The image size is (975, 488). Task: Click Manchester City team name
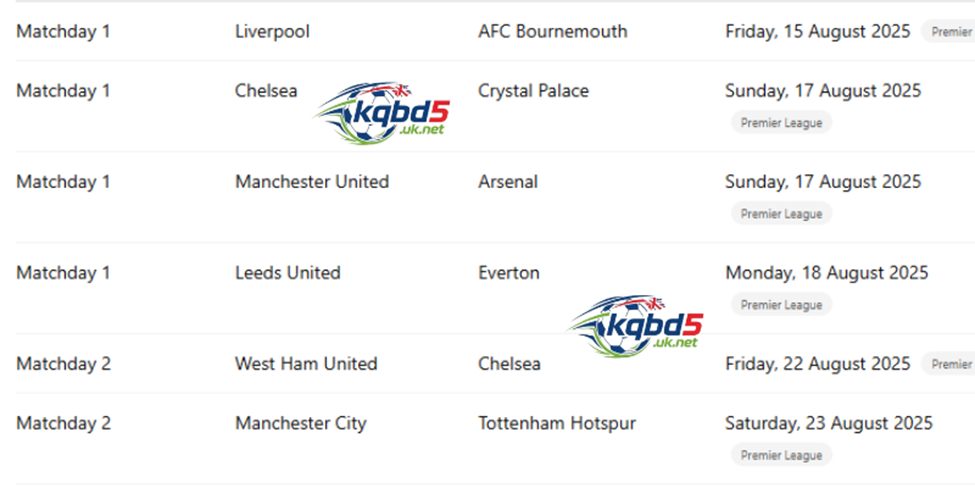pyautogui.click(x=300, y=423)
